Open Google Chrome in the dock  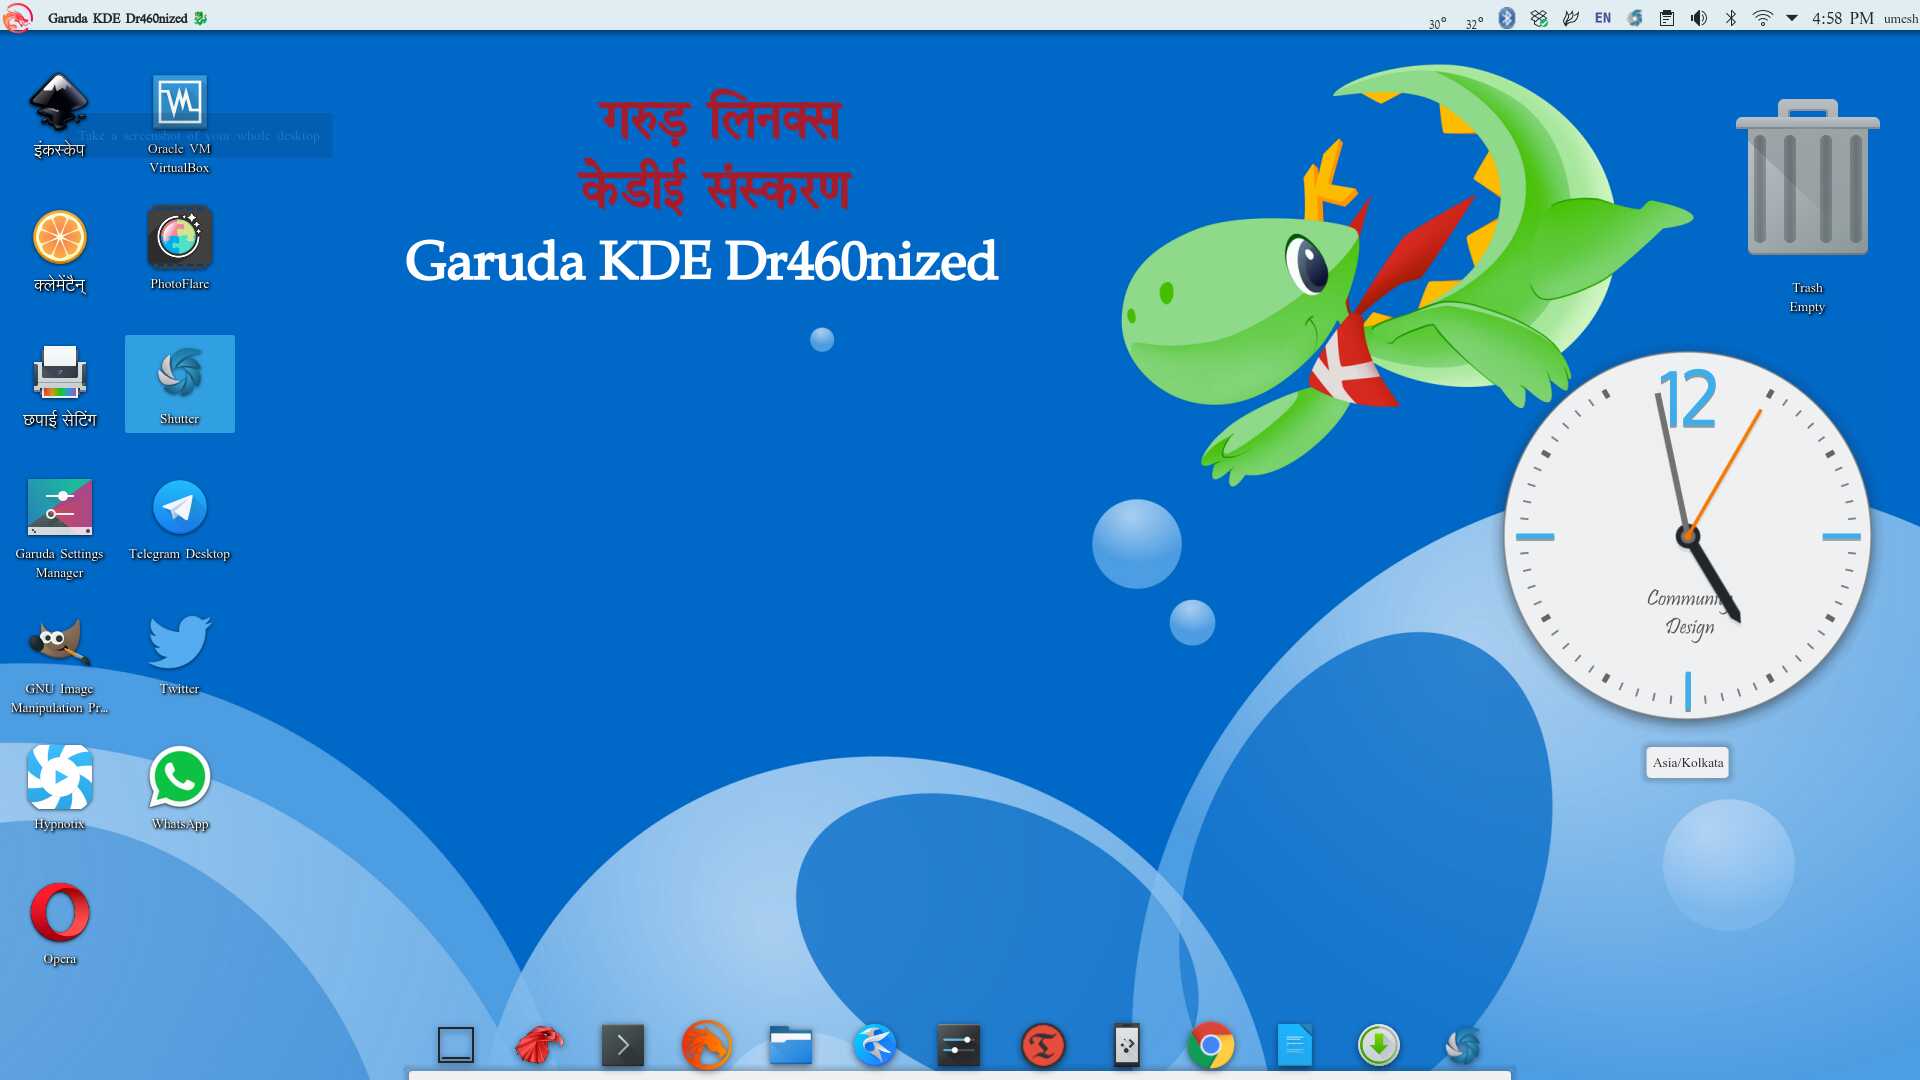1211,1046
